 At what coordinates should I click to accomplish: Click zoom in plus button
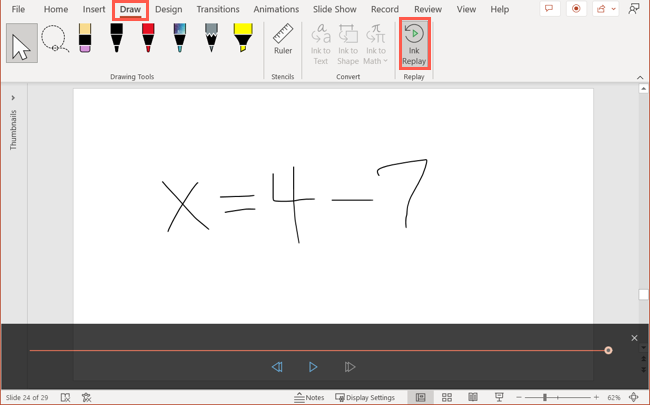[x=596, y=398]
